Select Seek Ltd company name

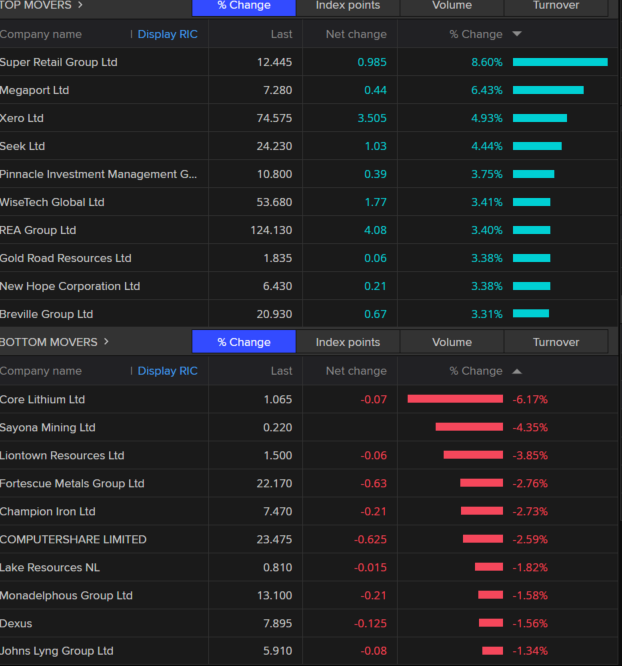23,146
